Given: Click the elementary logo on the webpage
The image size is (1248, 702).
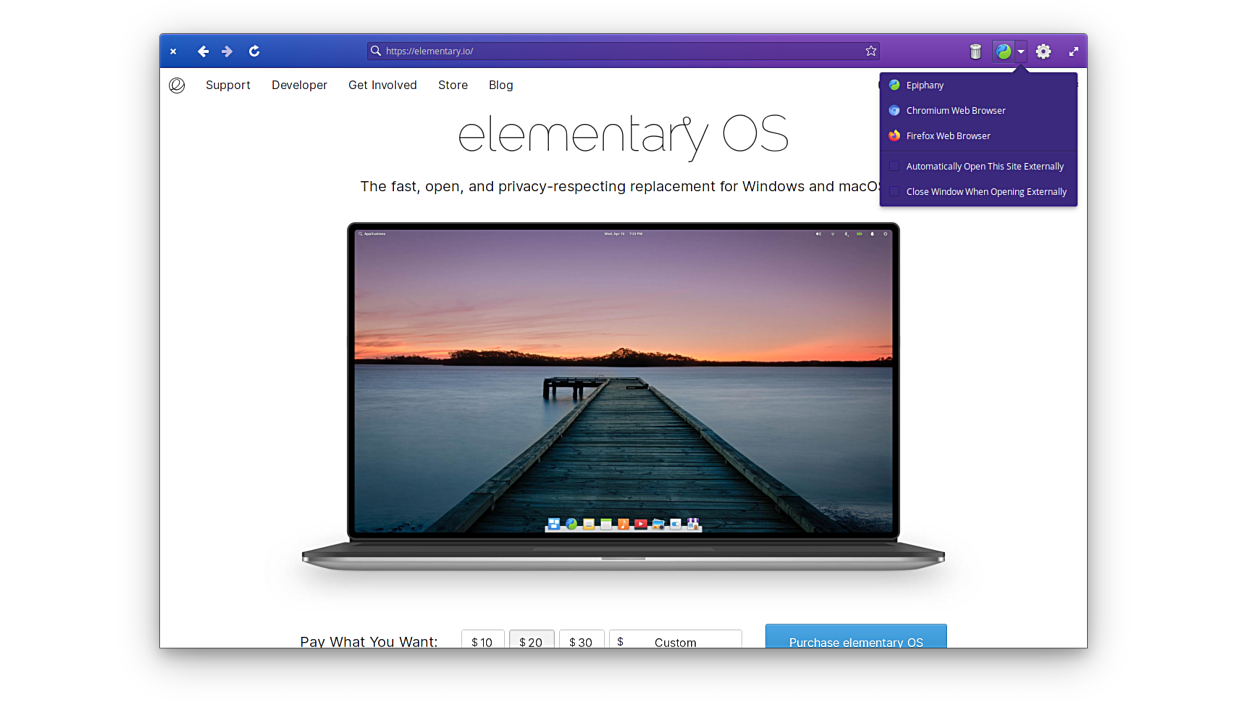Looking at the screenshot, I should (177, 85).
